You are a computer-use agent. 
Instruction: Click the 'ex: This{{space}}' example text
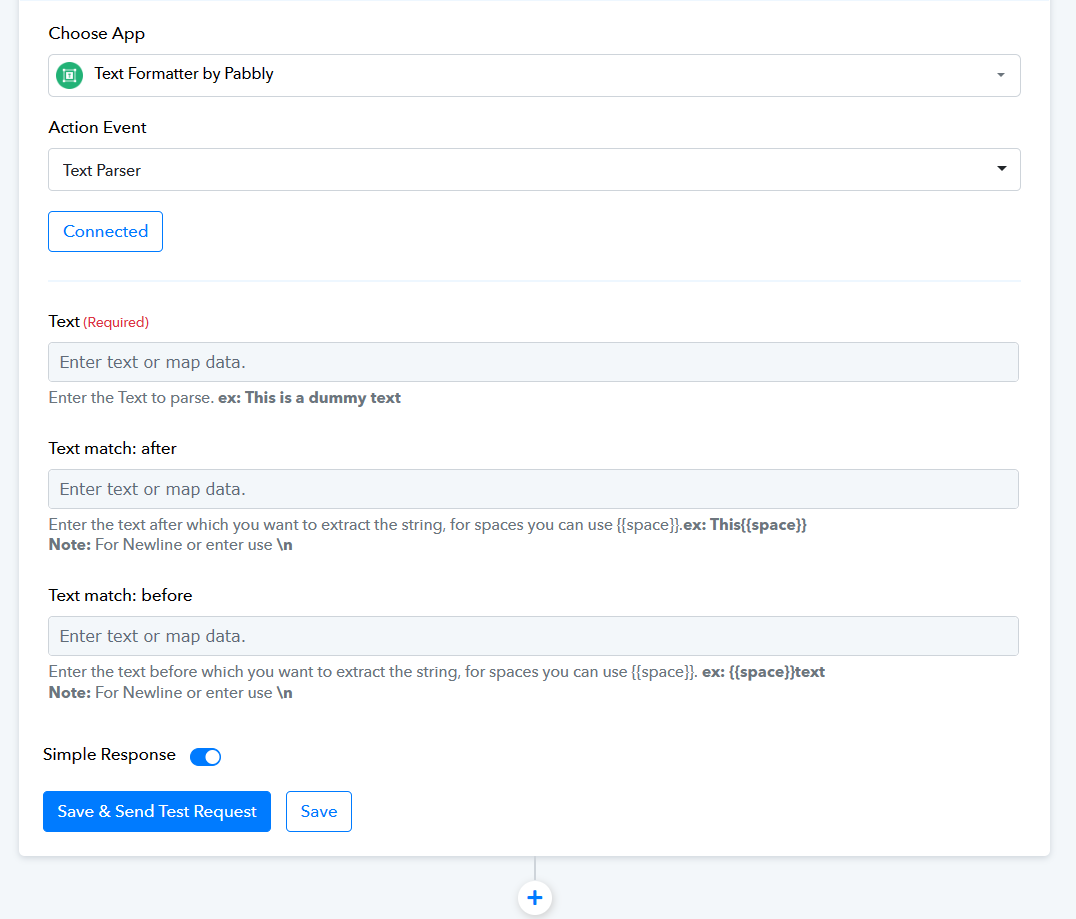(745, 525)
